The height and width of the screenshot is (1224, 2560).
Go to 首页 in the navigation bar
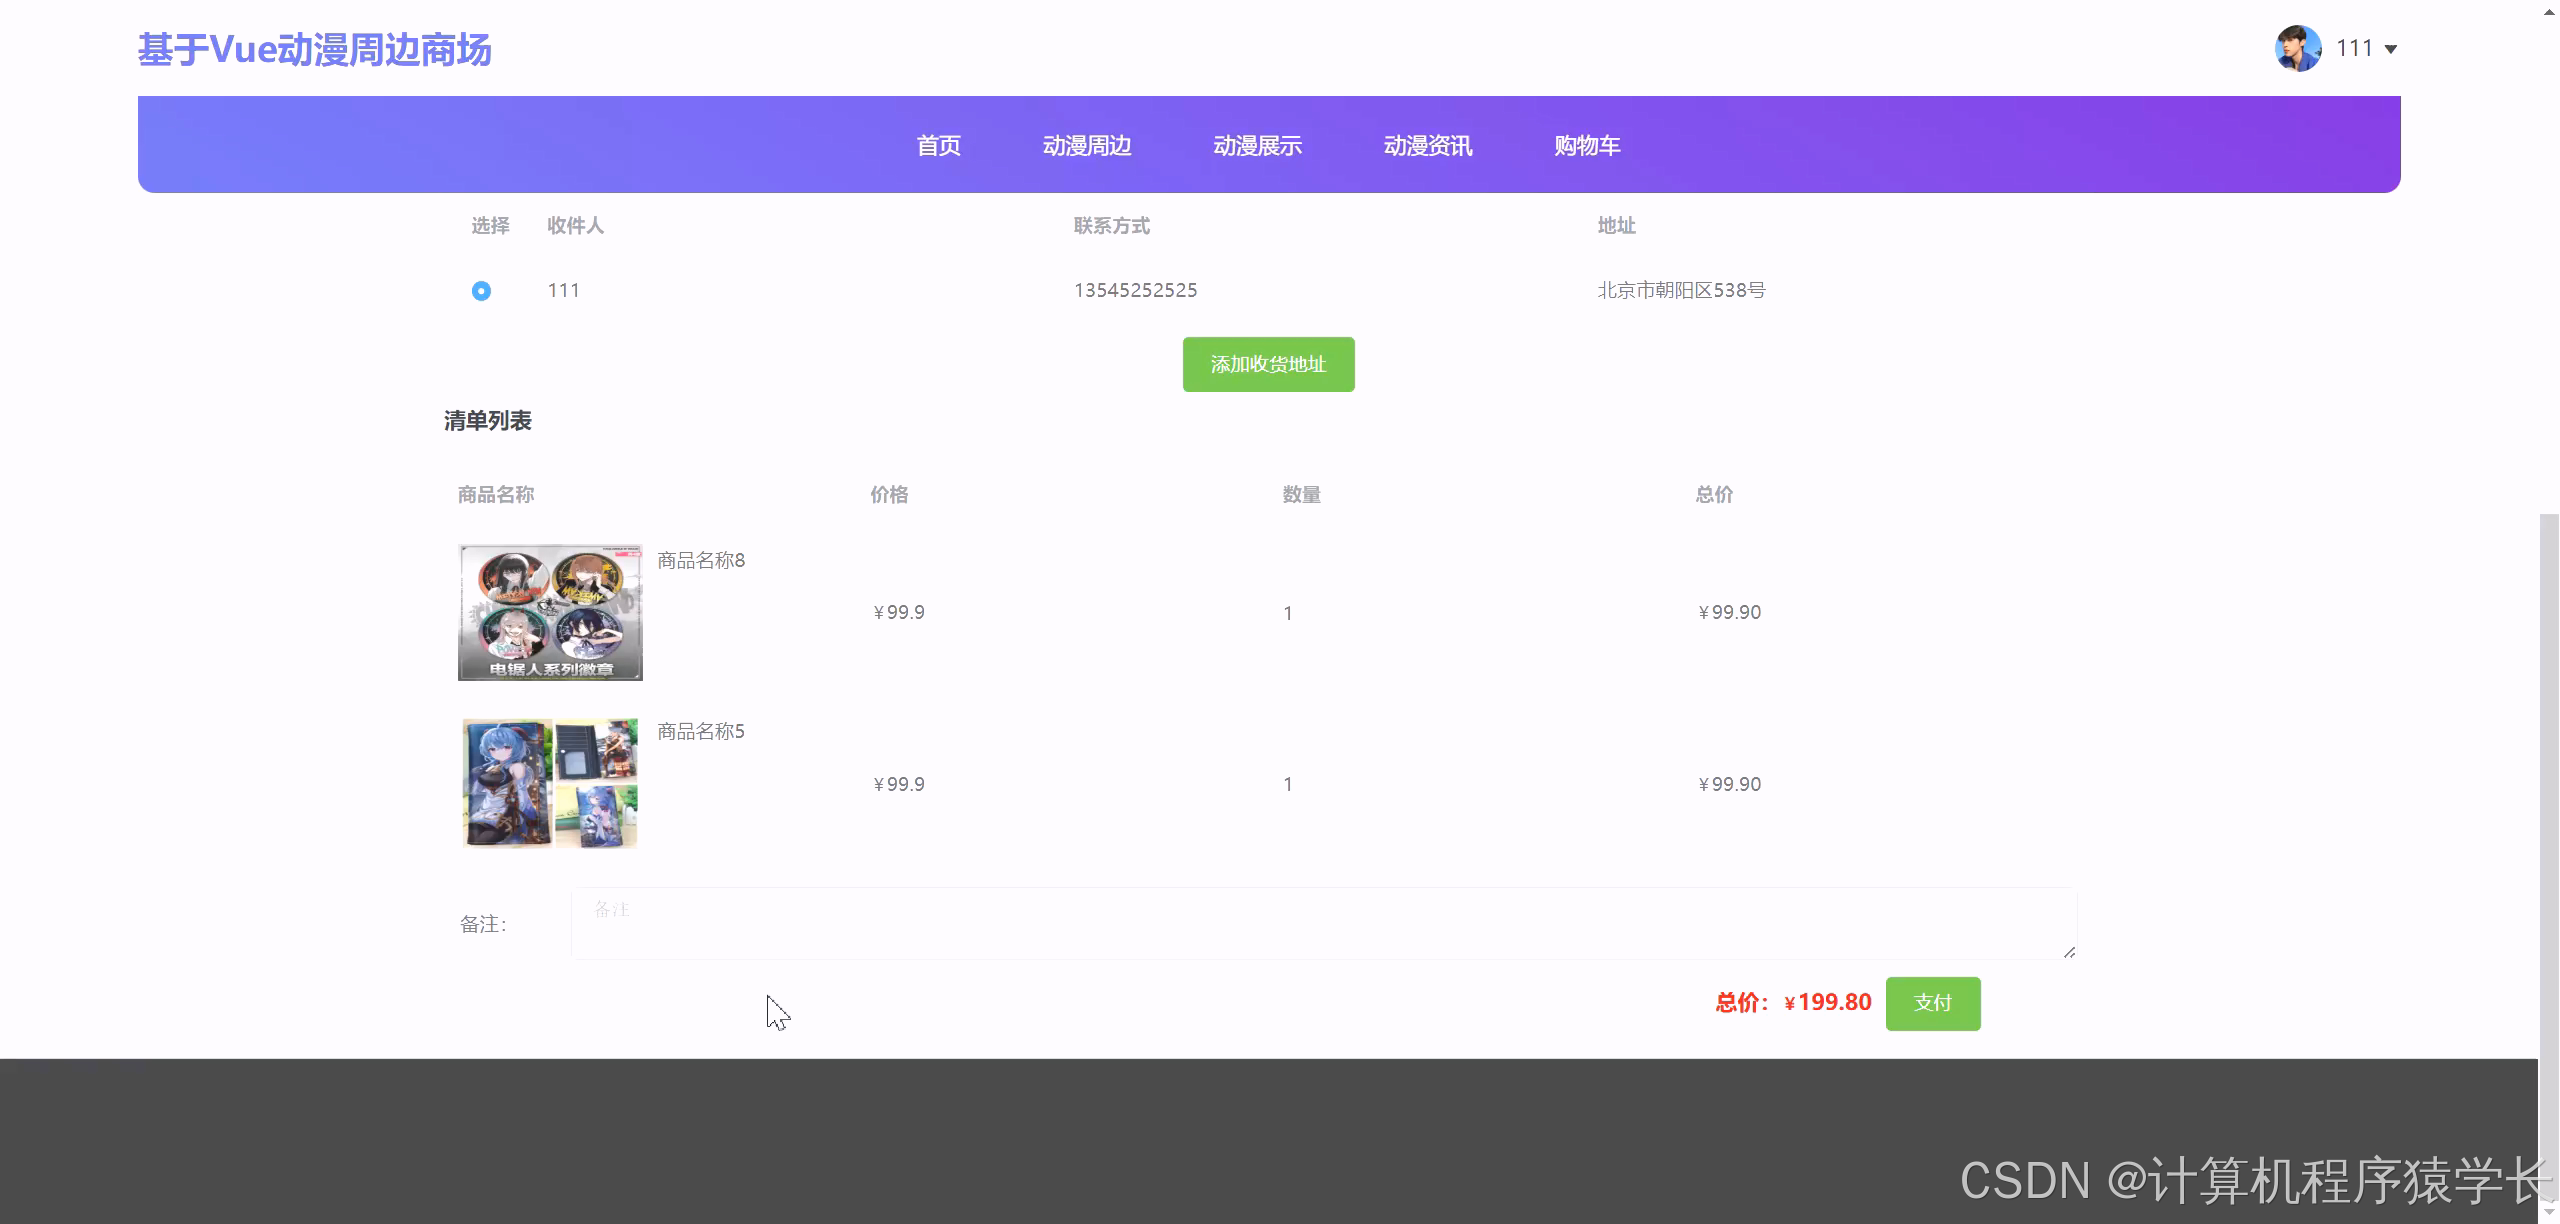(x=938, y=146)
